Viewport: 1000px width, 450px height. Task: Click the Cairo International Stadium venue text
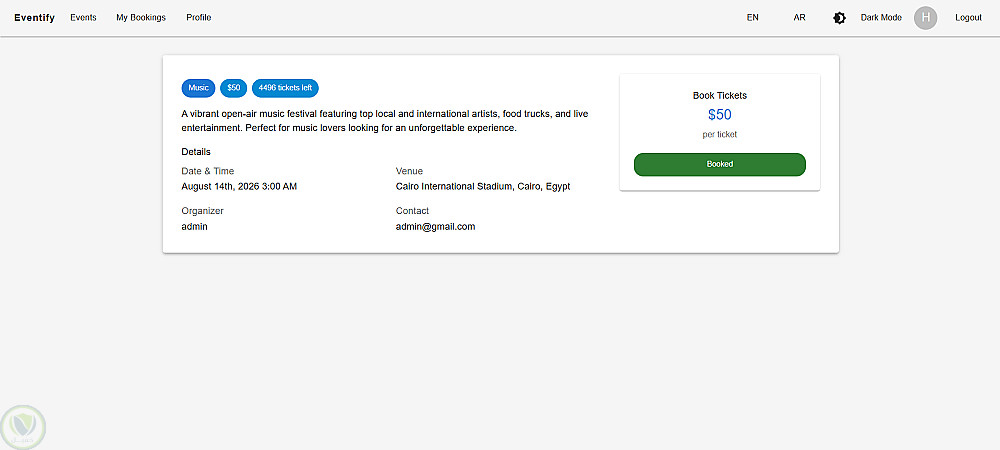point(483,186)
